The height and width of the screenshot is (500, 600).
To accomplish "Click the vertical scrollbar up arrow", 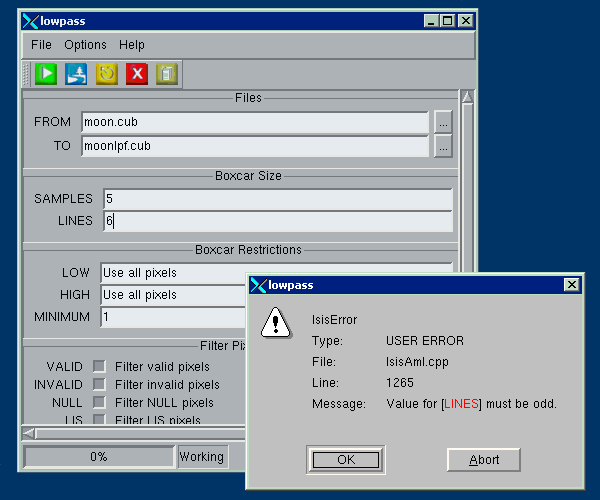I will pos(466,97).
